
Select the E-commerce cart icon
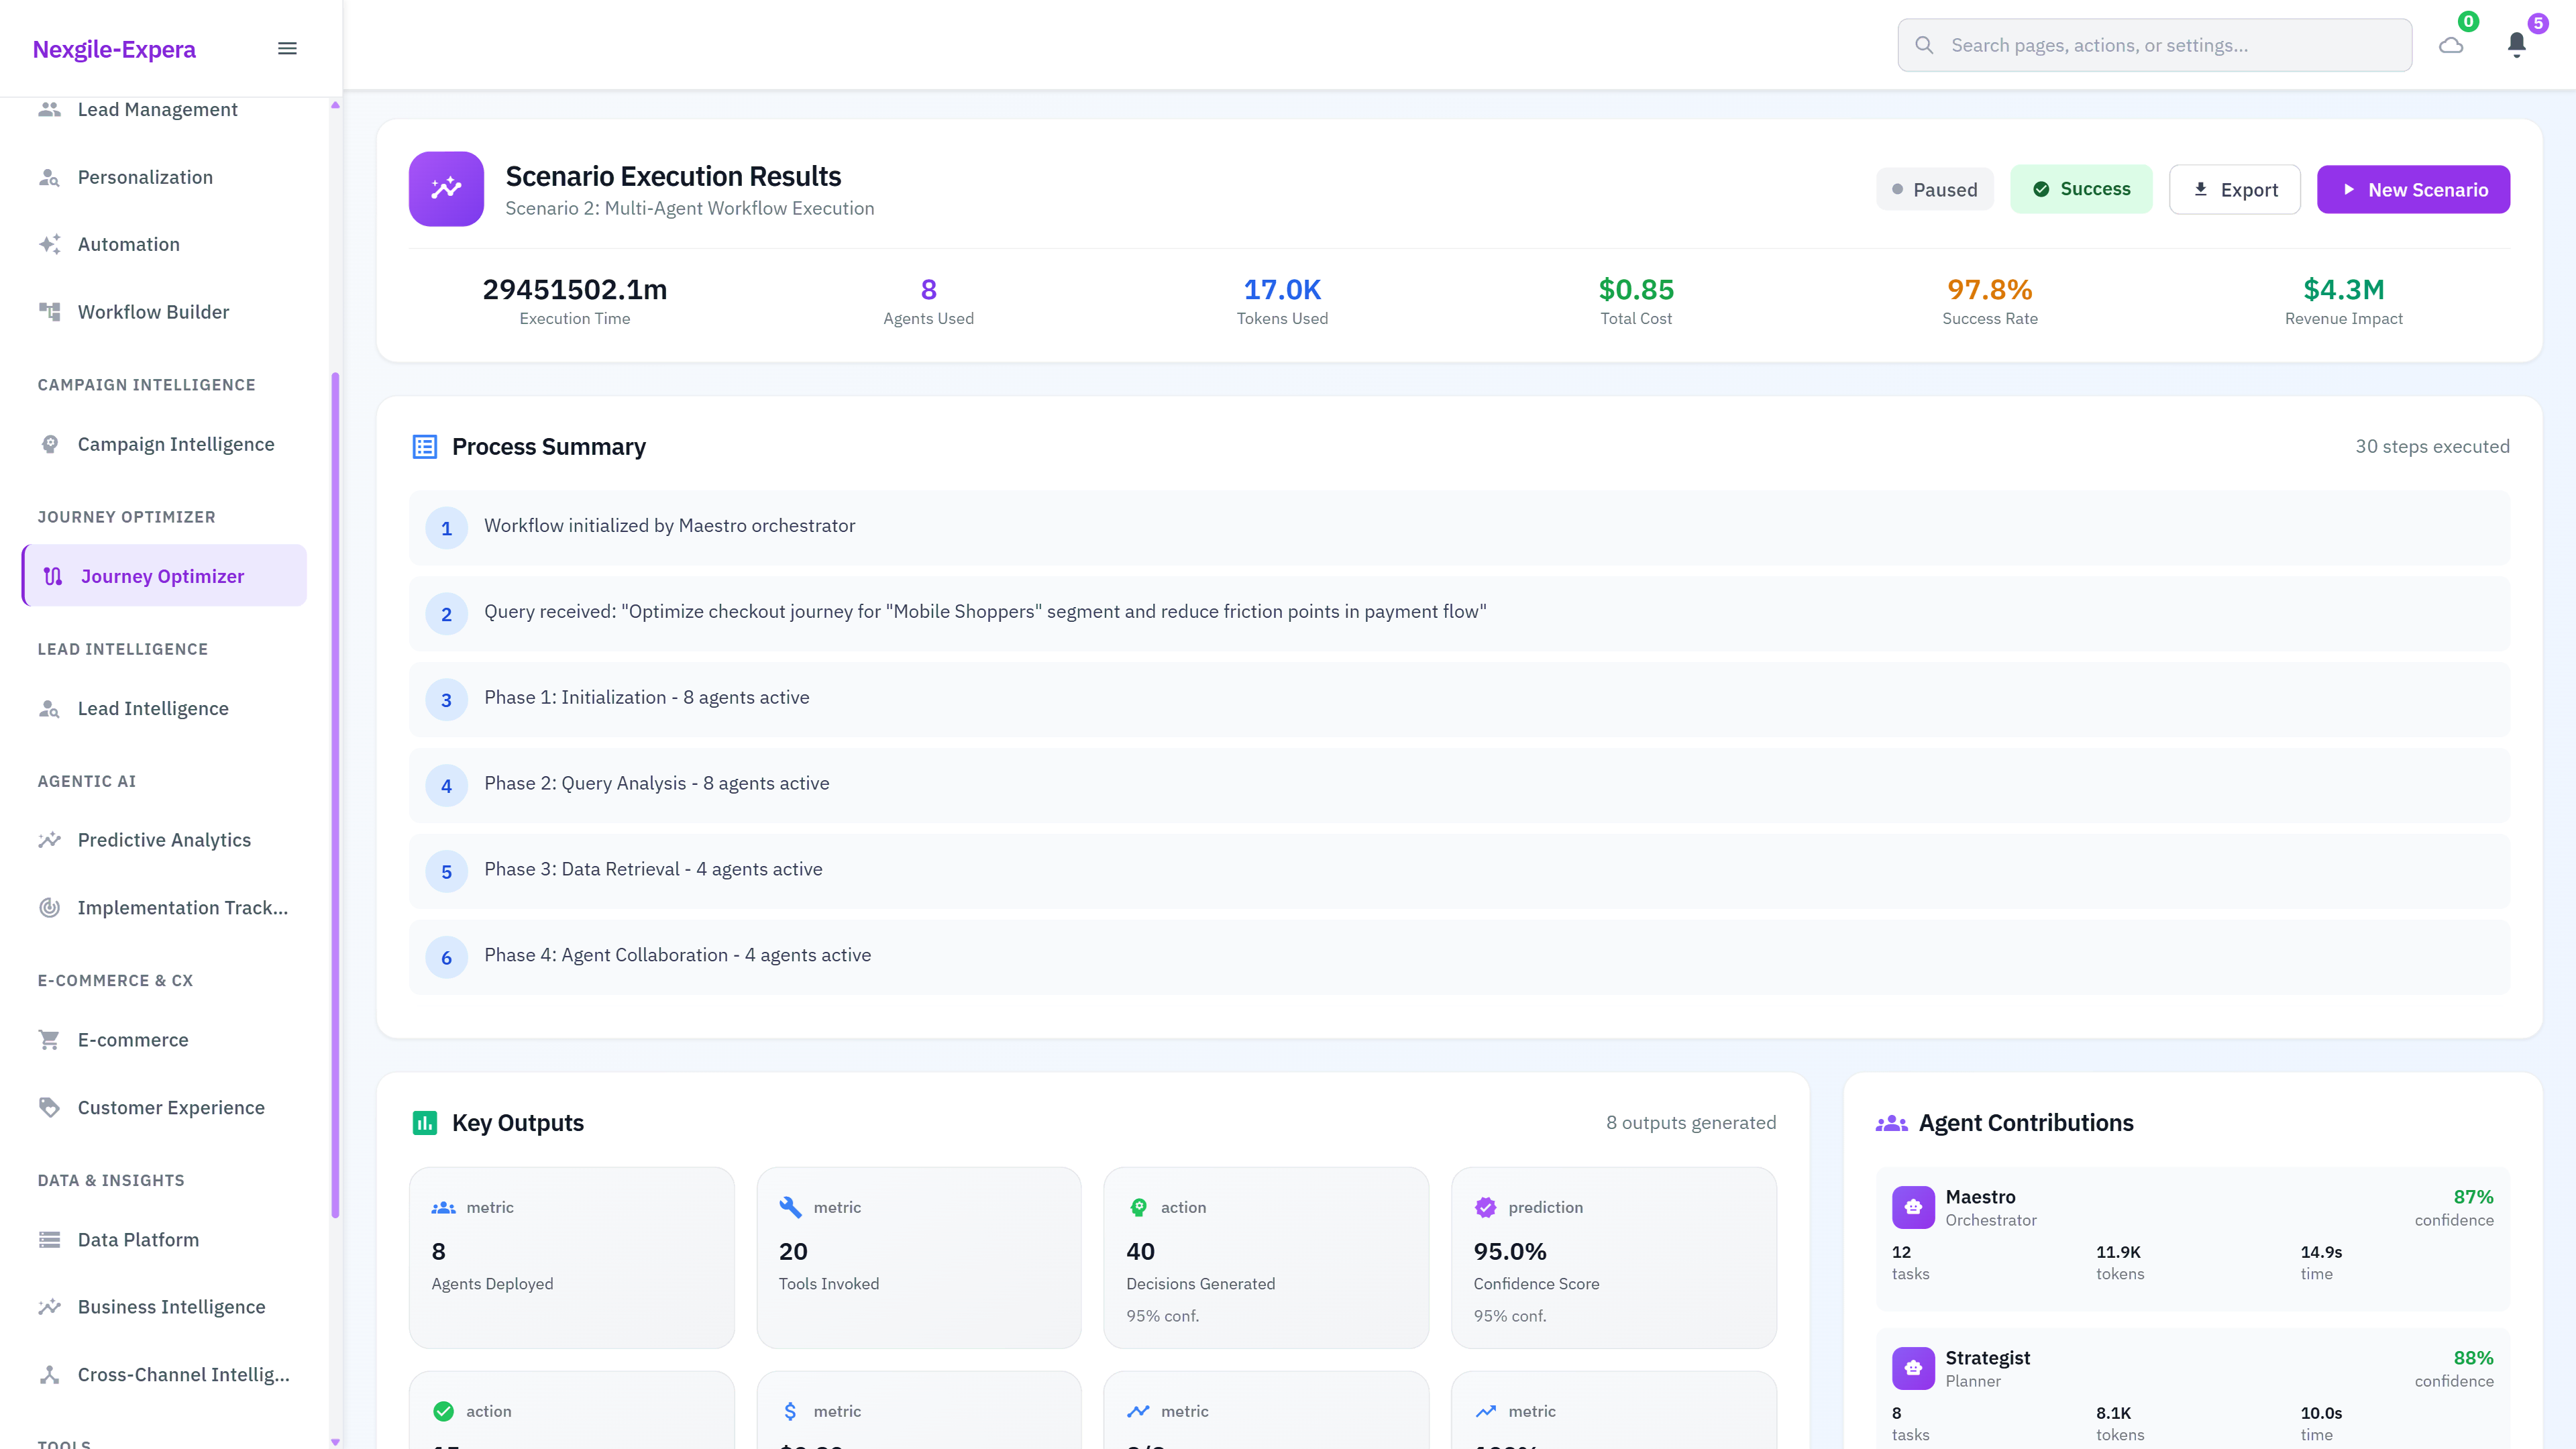(x=50, y=1039)
